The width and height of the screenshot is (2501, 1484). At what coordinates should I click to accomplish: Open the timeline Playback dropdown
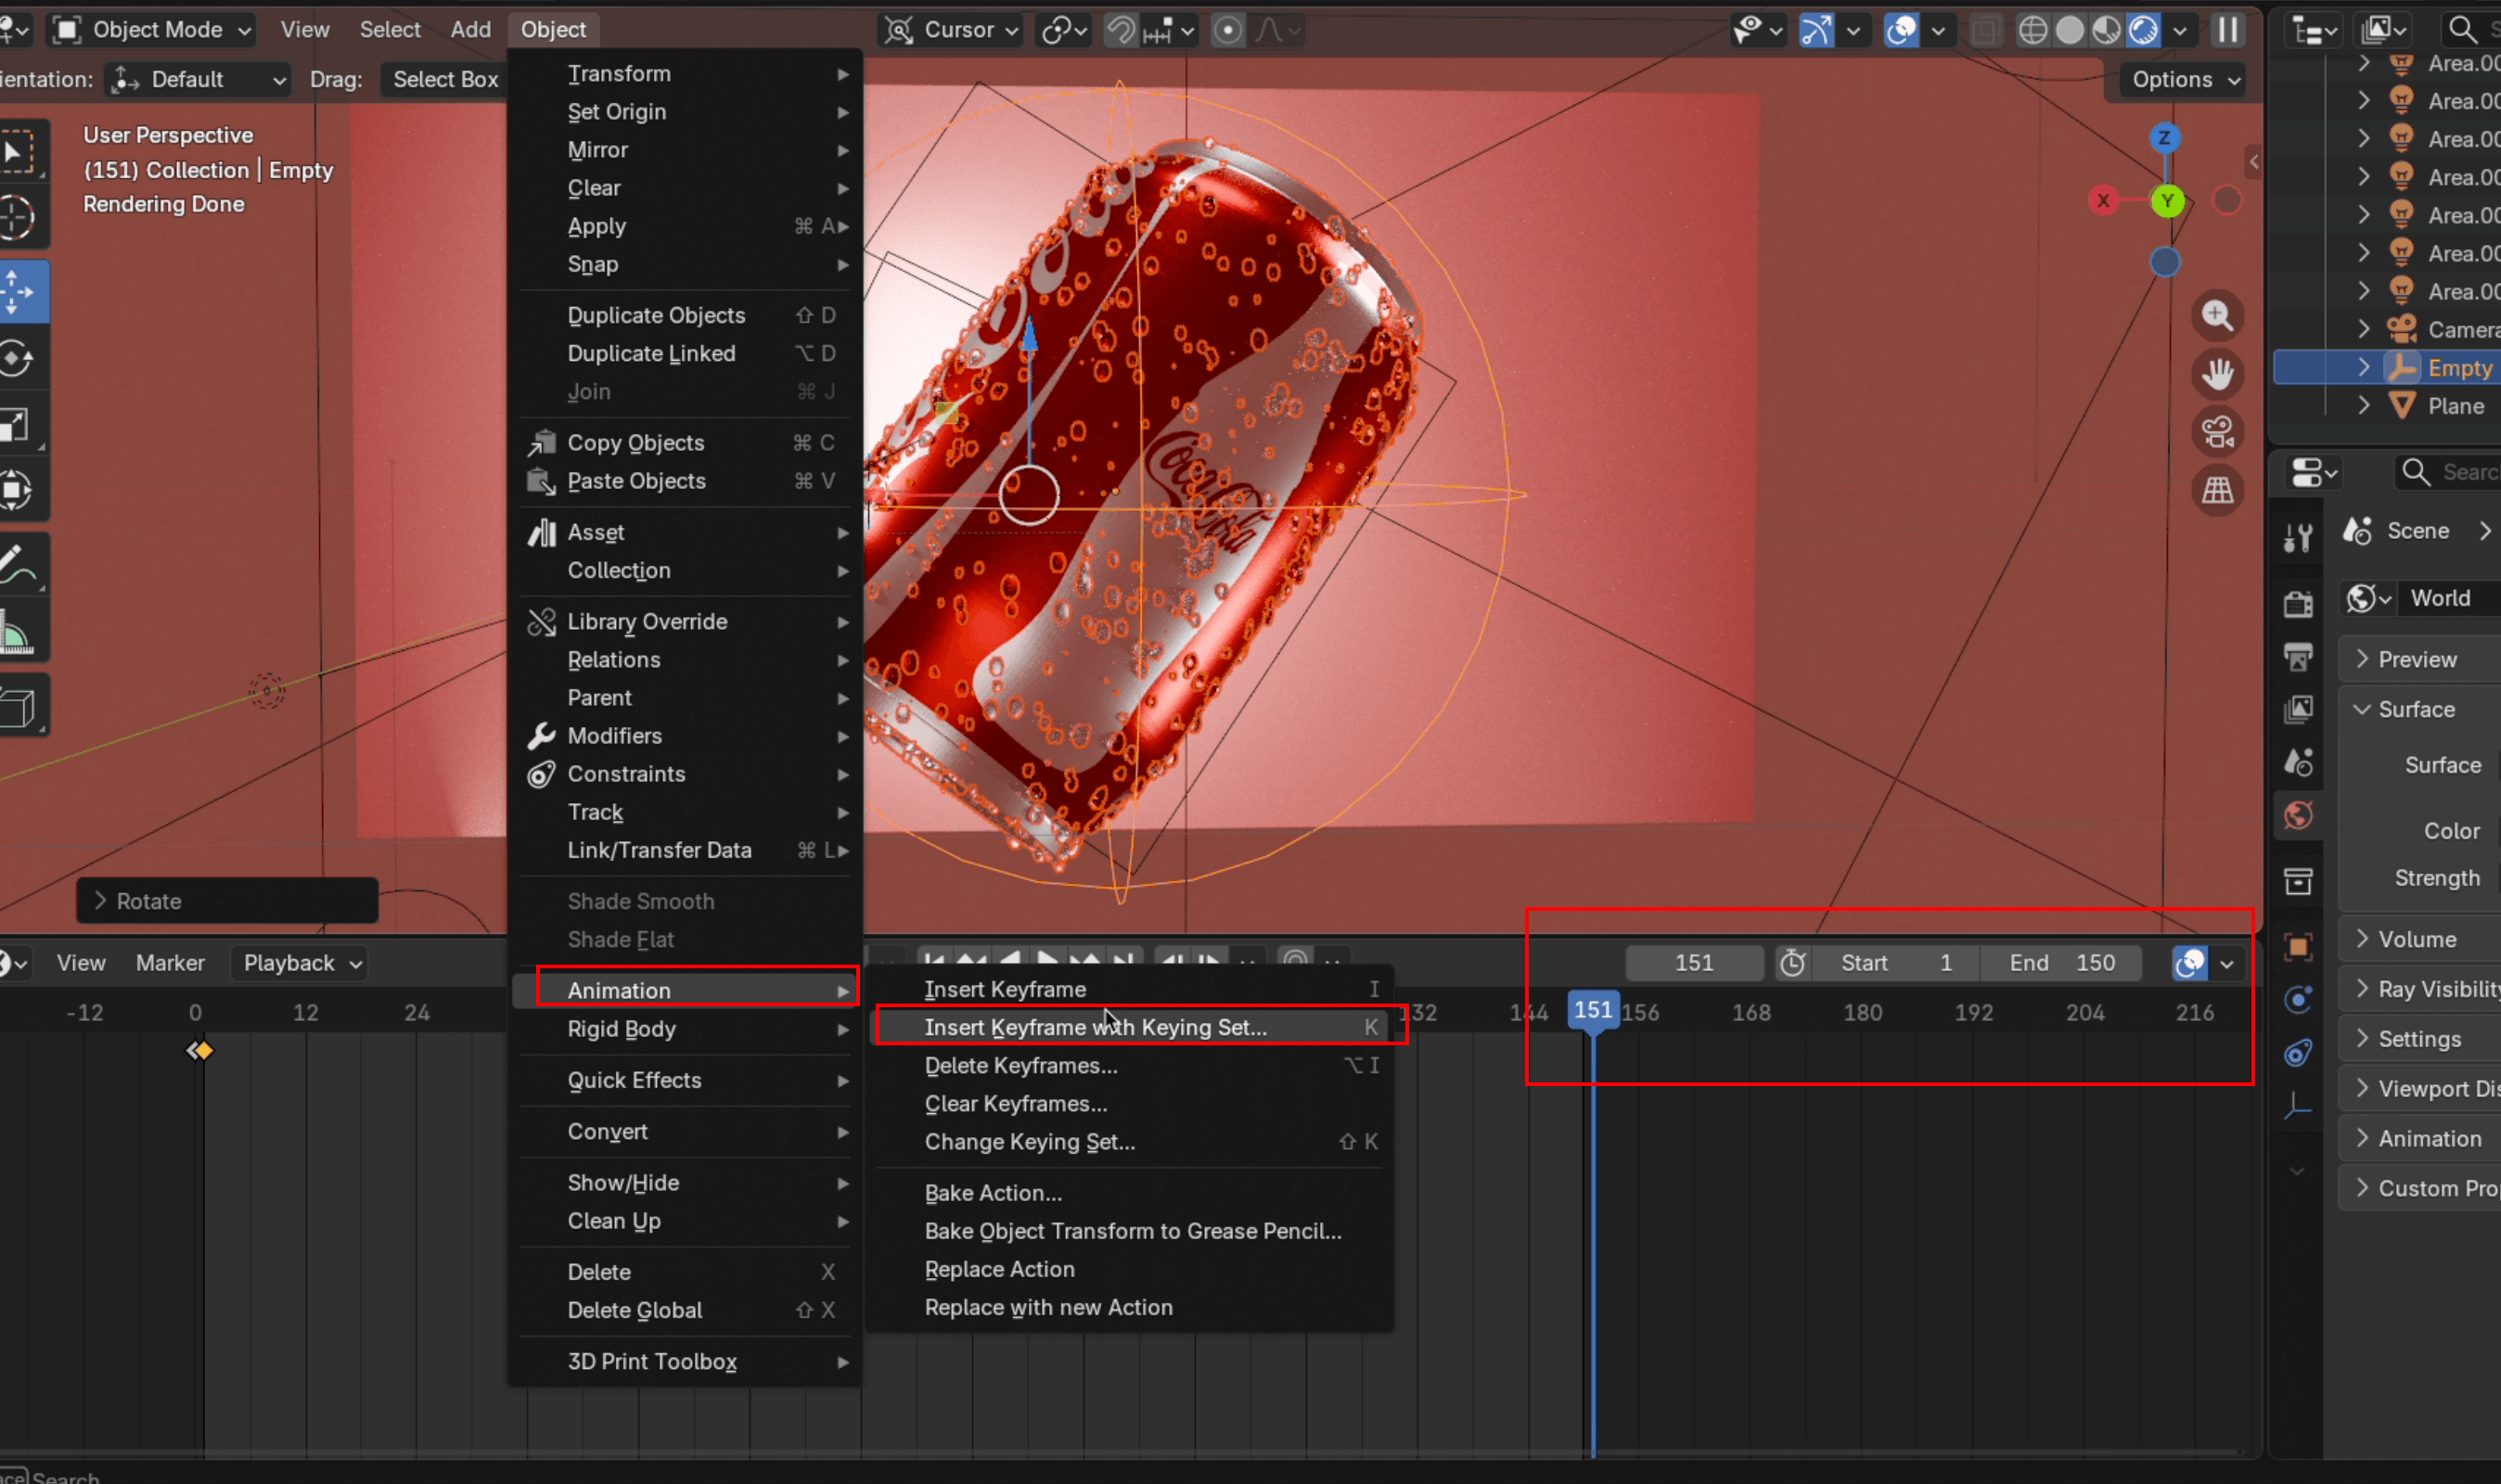coord(299,963)
